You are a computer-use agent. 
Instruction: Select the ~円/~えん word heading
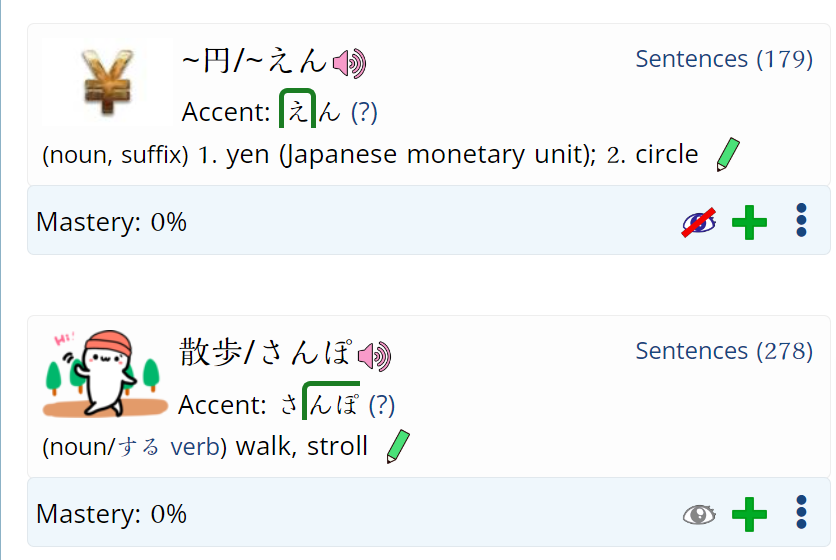point(254,60)
